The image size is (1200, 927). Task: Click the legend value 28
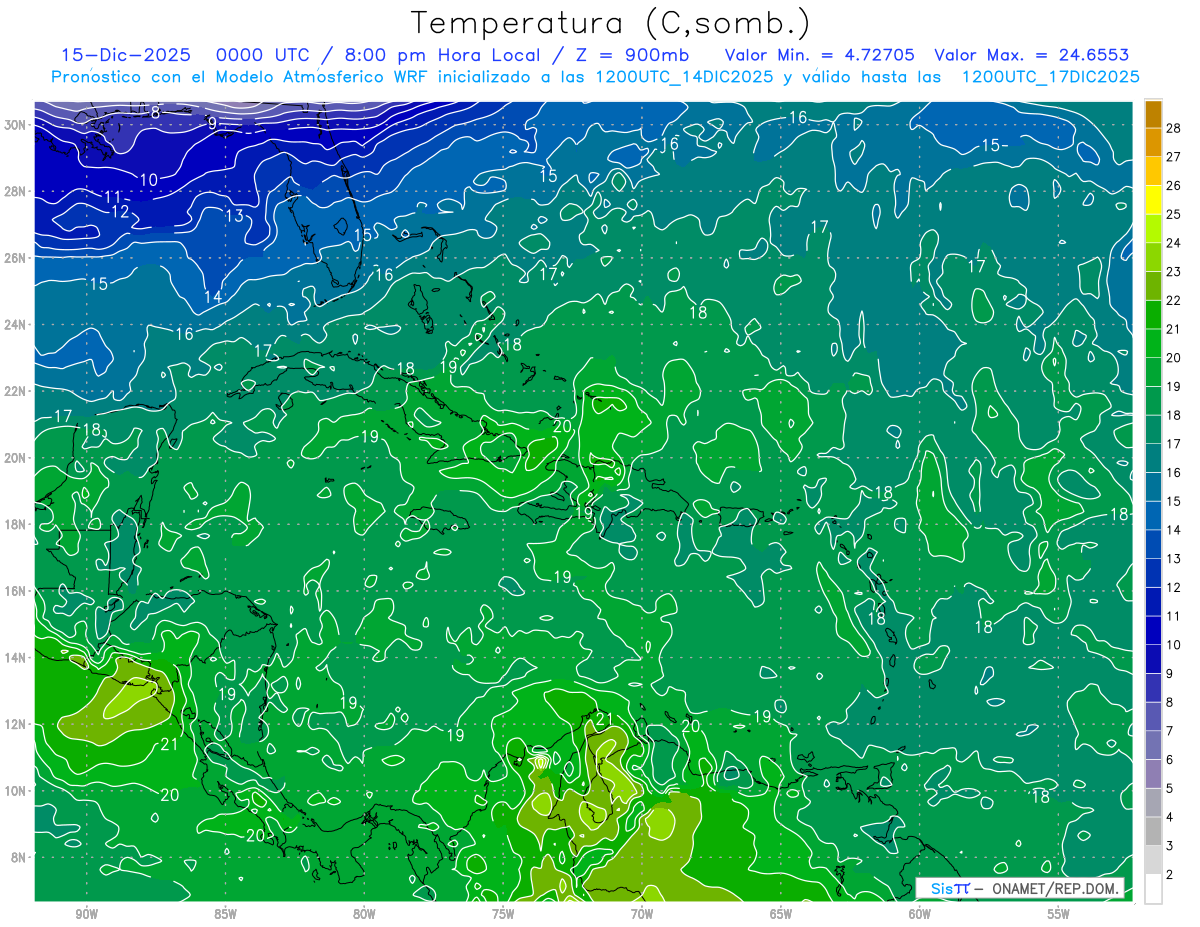[x=1174, y=128]
